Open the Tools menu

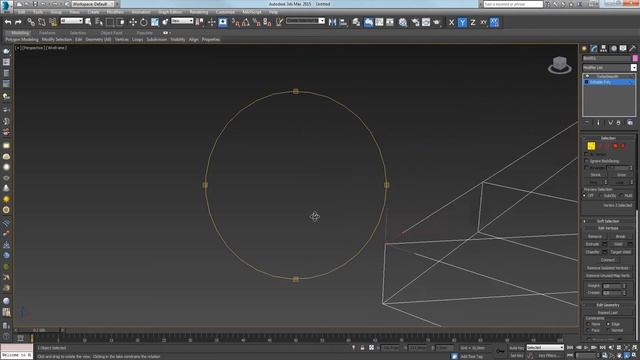[x=38, y=12]
